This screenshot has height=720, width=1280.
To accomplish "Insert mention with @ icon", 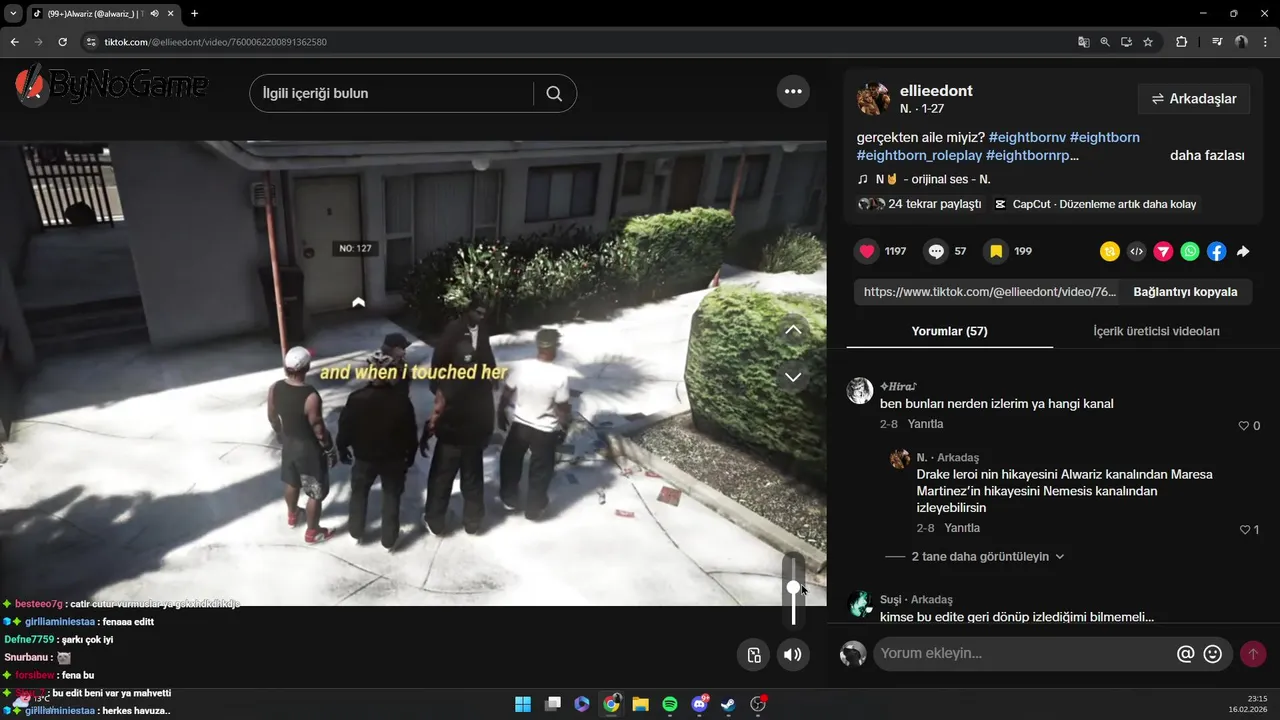I will pos(1186,654).
